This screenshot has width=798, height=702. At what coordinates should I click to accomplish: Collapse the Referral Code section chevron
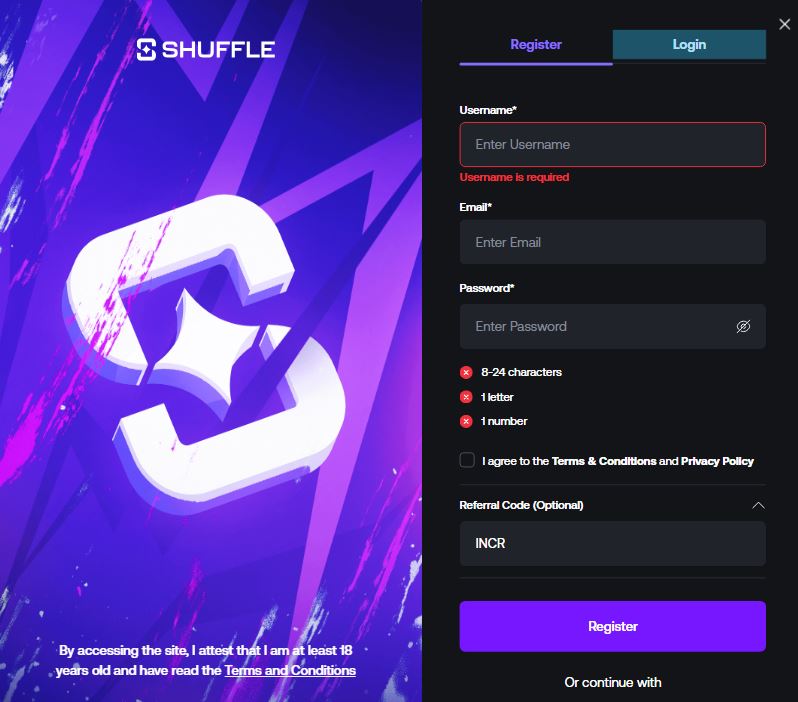point(758,506)
